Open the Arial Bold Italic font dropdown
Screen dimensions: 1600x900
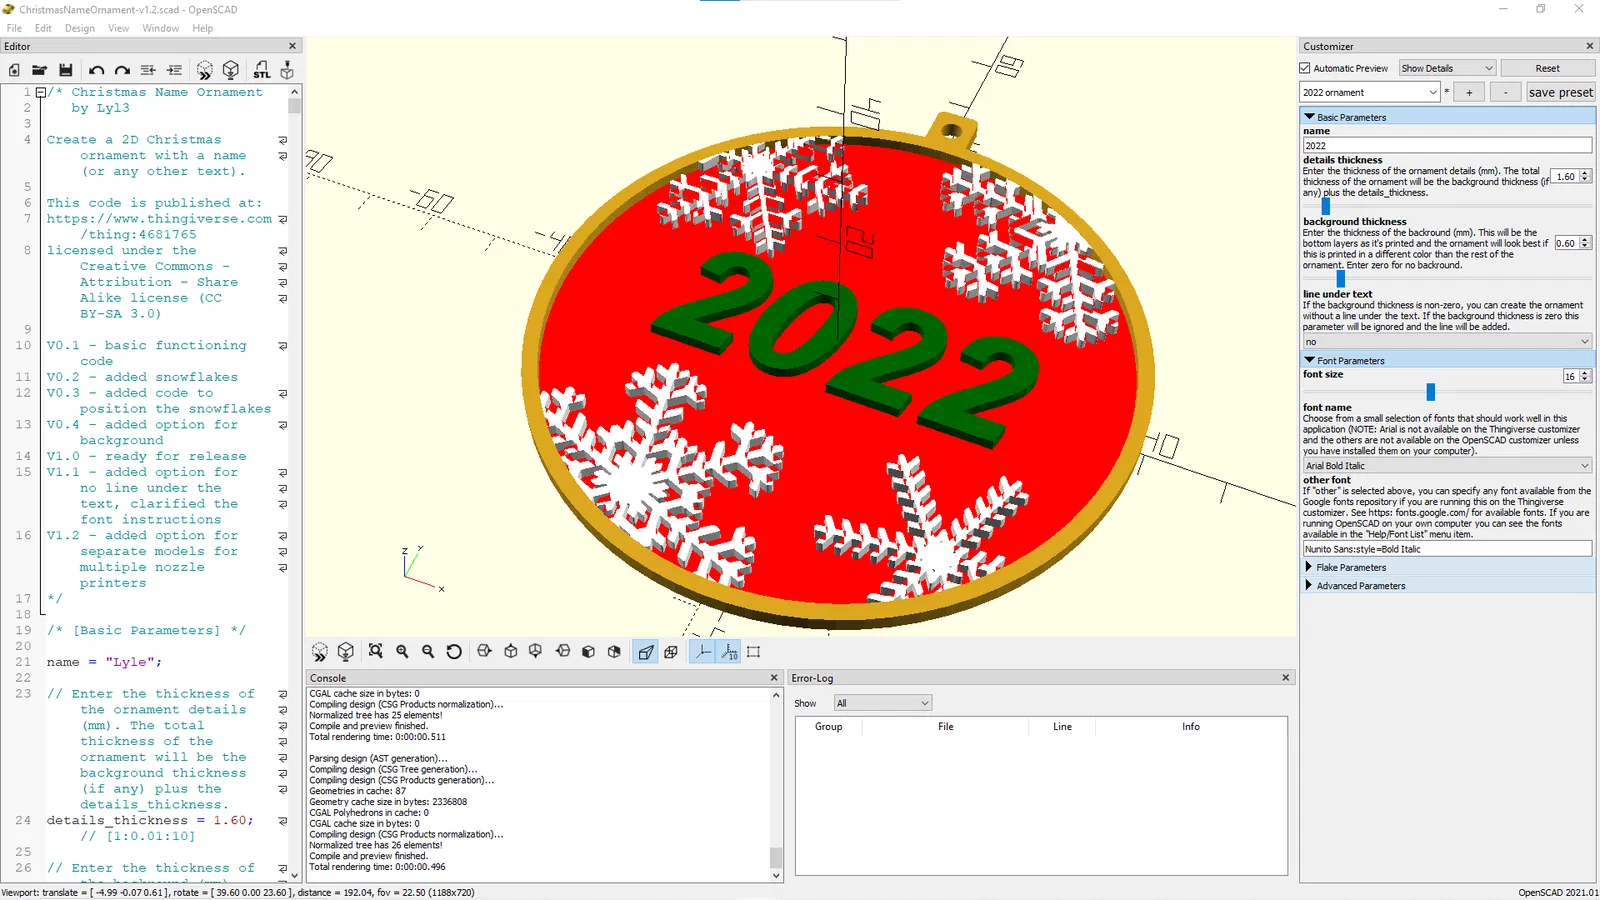(1446, 465)
